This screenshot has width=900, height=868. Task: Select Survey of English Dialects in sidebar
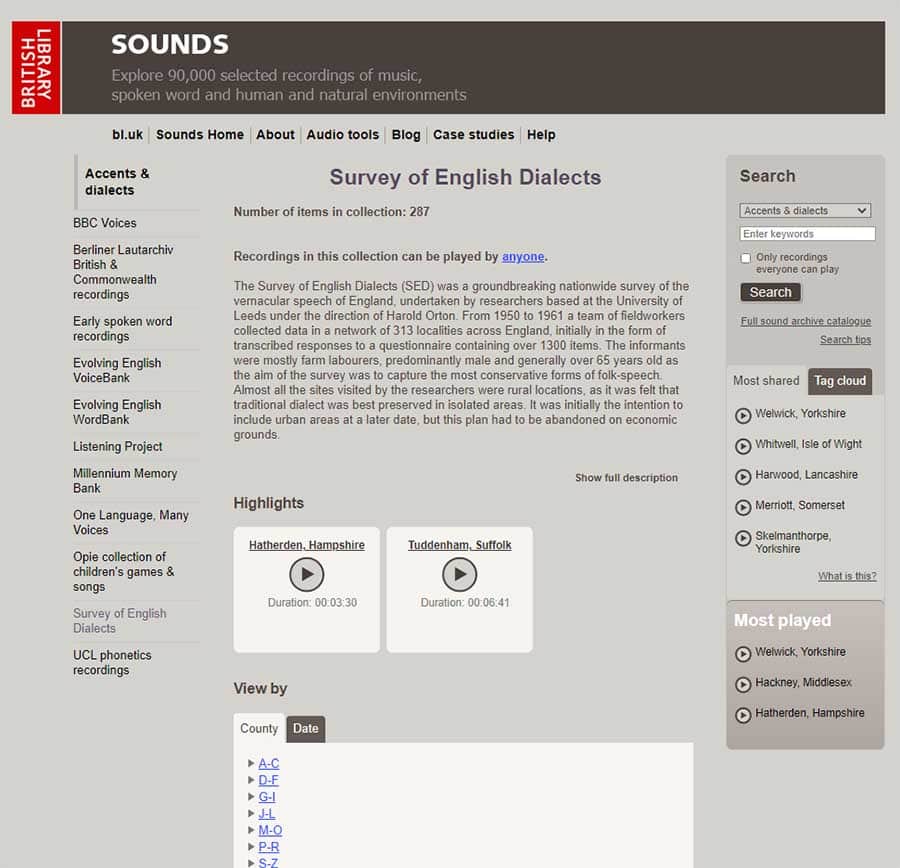119,621
